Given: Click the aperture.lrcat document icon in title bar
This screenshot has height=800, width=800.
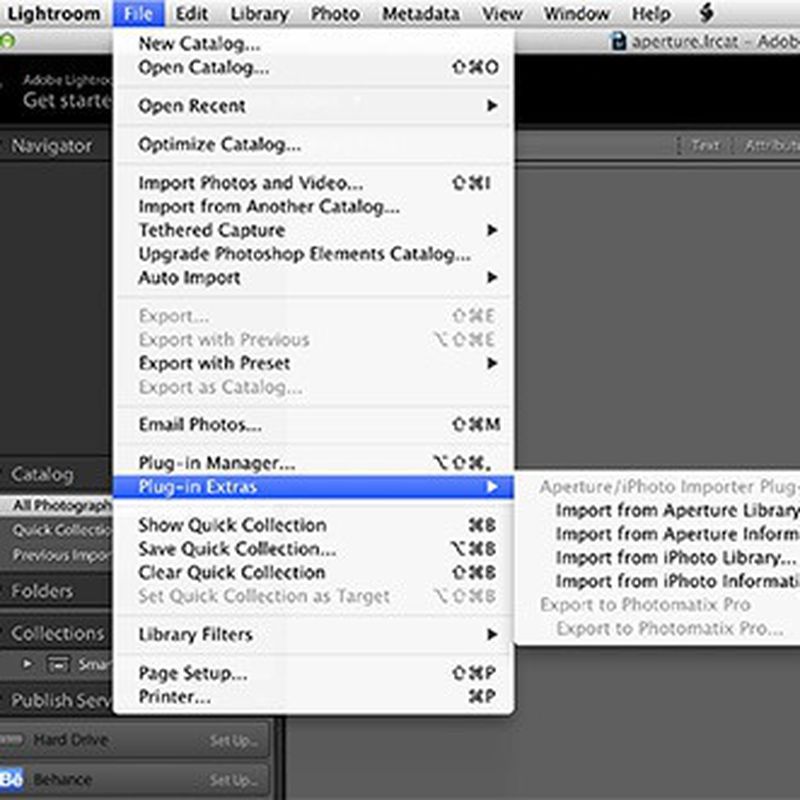Looking at the screenshot, I should coord(618,41).
